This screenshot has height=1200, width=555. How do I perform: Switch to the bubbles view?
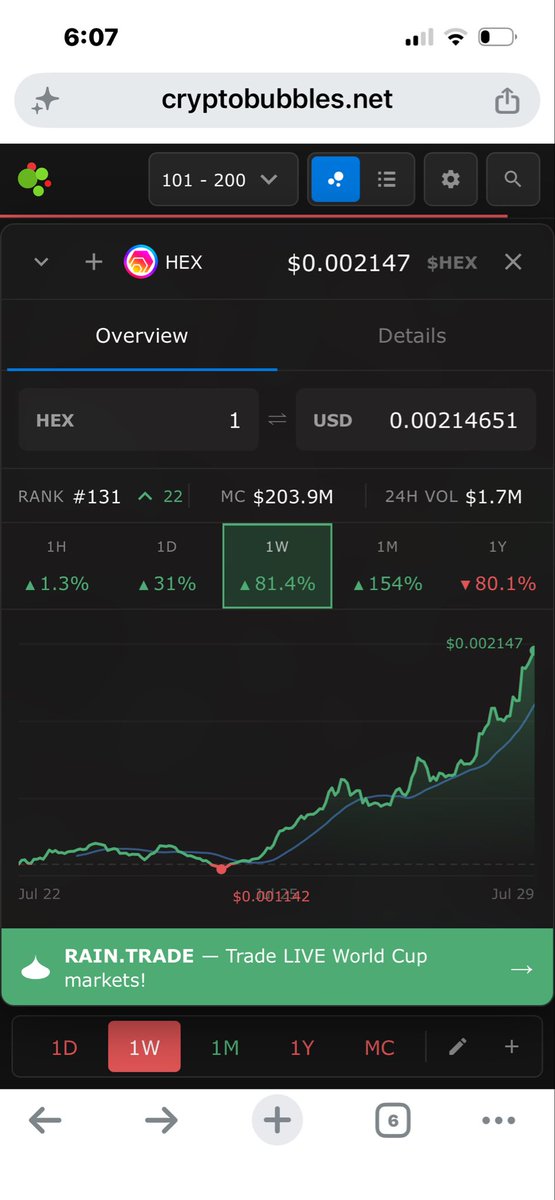(x=336, y=180)
